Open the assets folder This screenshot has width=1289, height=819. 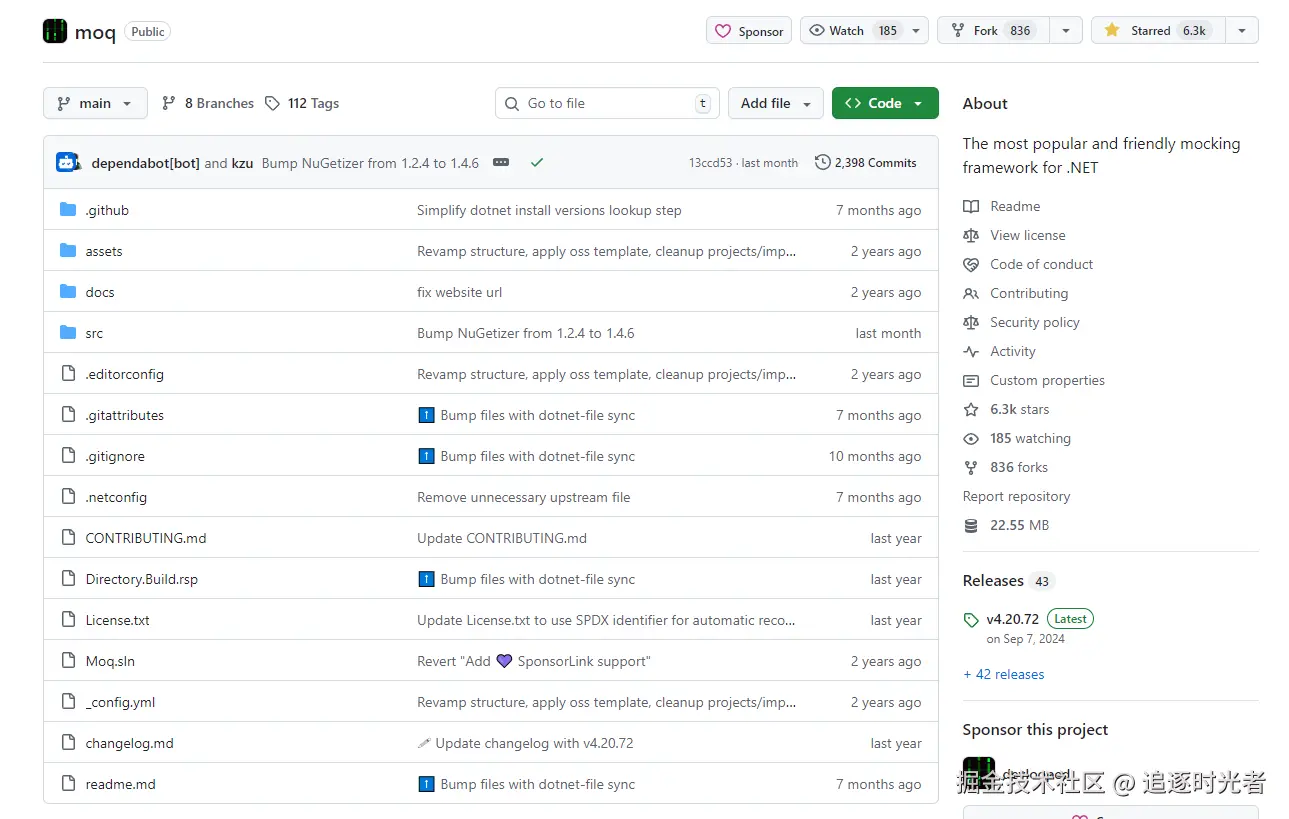pos(104,251)
